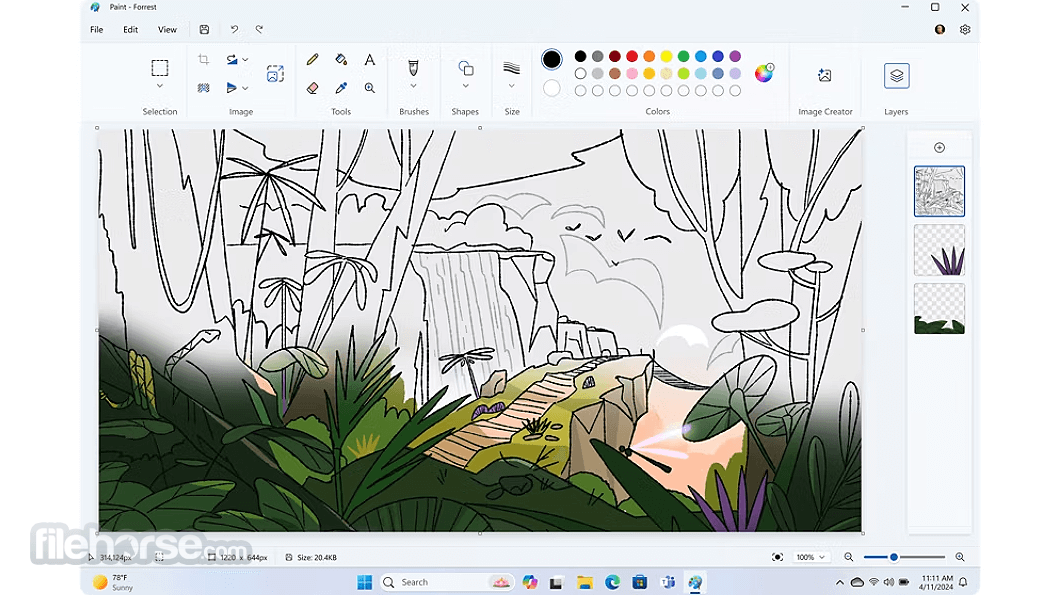Select the Color picker eyedropper tool
The image size is (1061, 595).
pyautogui.click(x=341, y=88)
